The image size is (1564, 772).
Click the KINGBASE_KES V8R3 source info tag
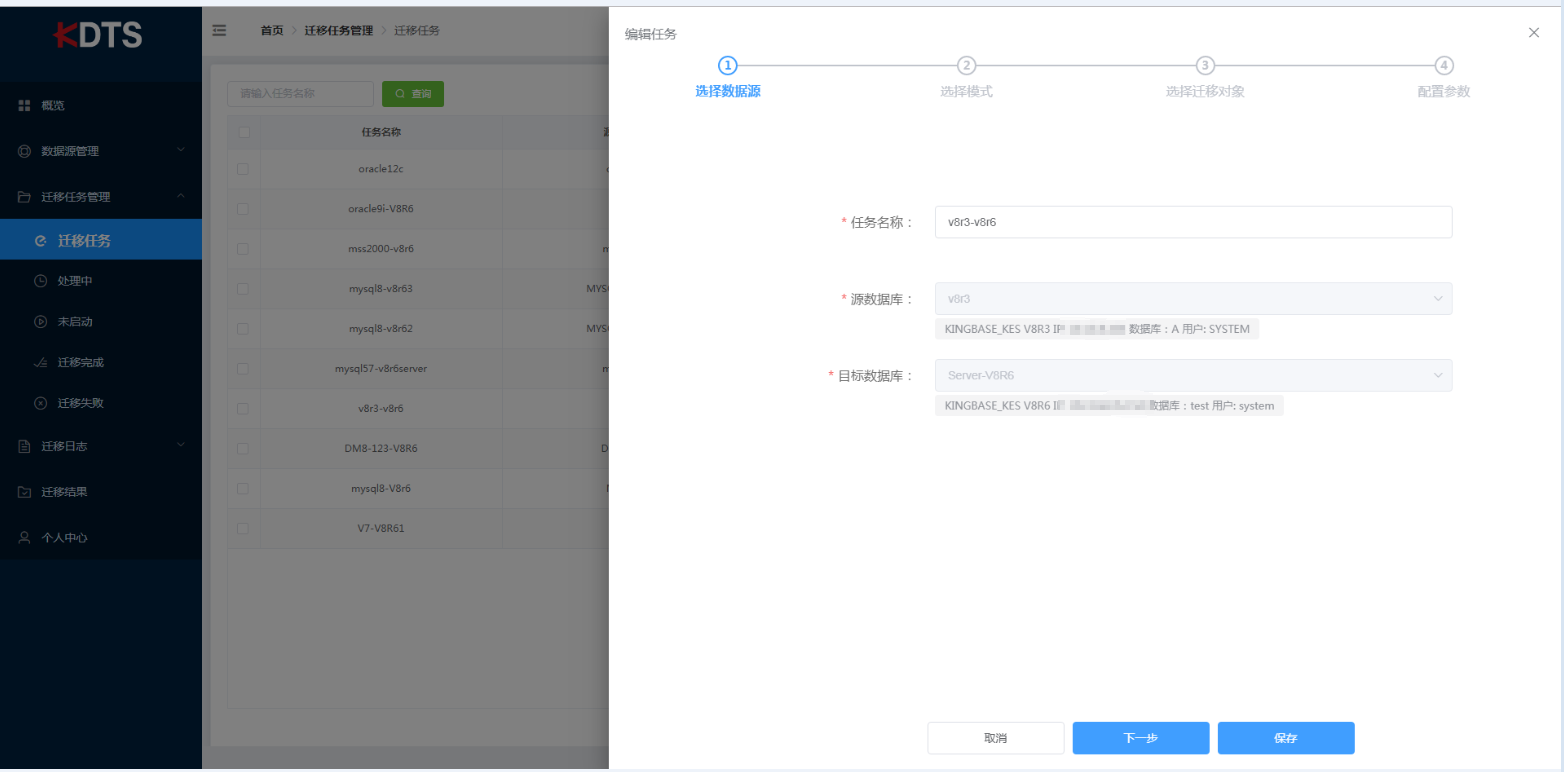1097,329
